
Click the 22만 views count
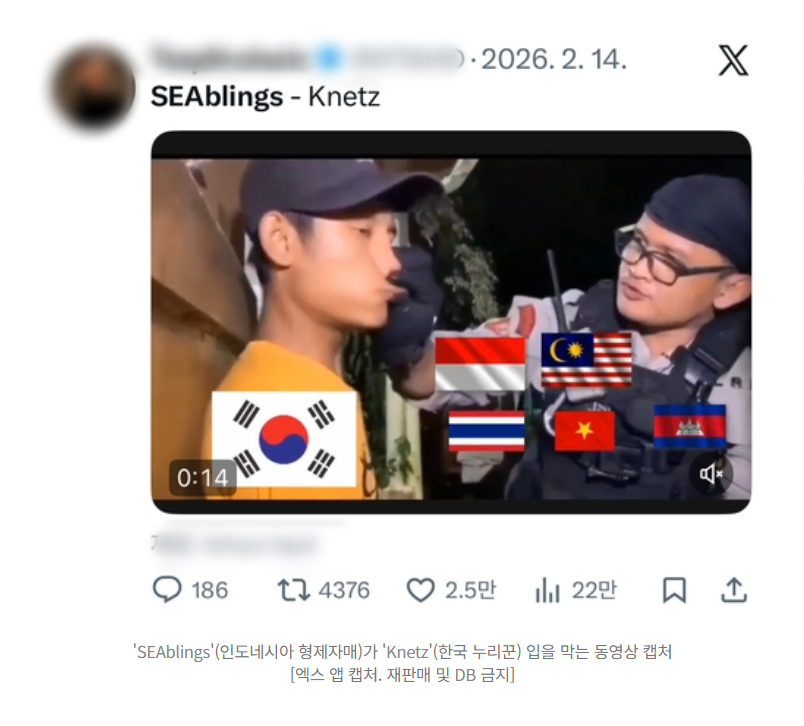click(594, 591)
